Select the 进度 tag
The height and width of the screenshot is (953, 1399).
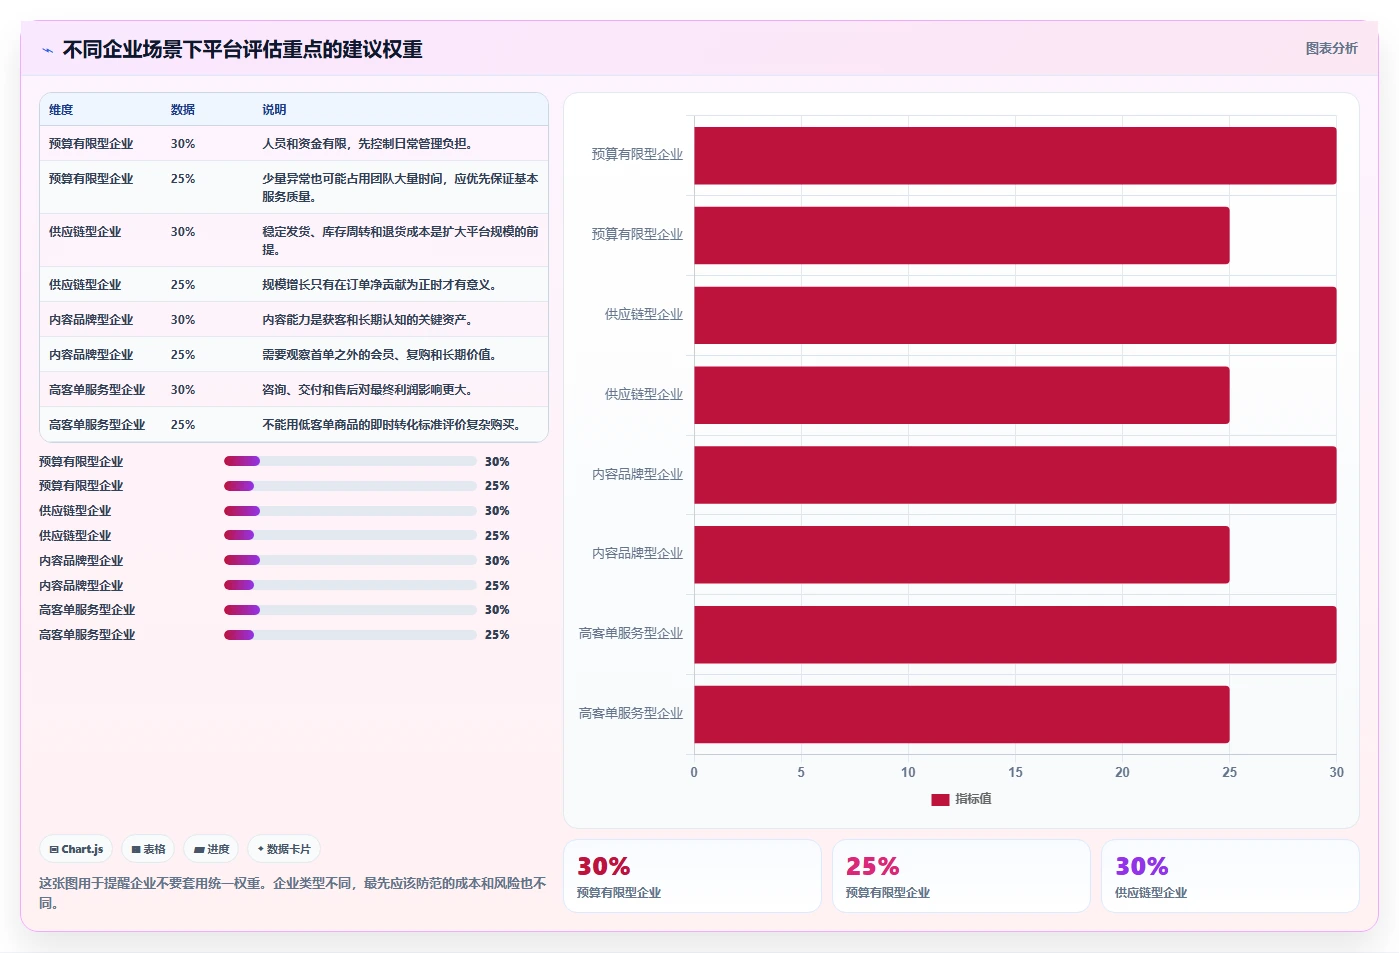211,849
